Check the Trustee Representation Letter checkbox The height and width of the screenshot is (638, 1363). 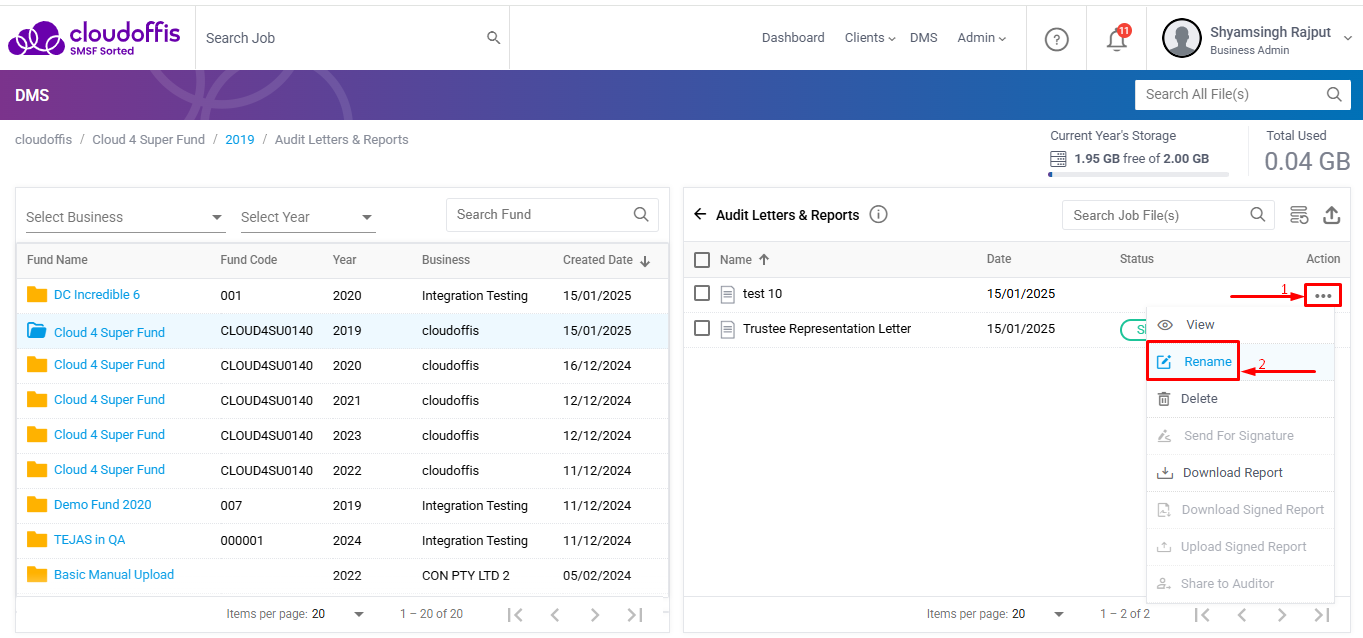click(702, 328)
